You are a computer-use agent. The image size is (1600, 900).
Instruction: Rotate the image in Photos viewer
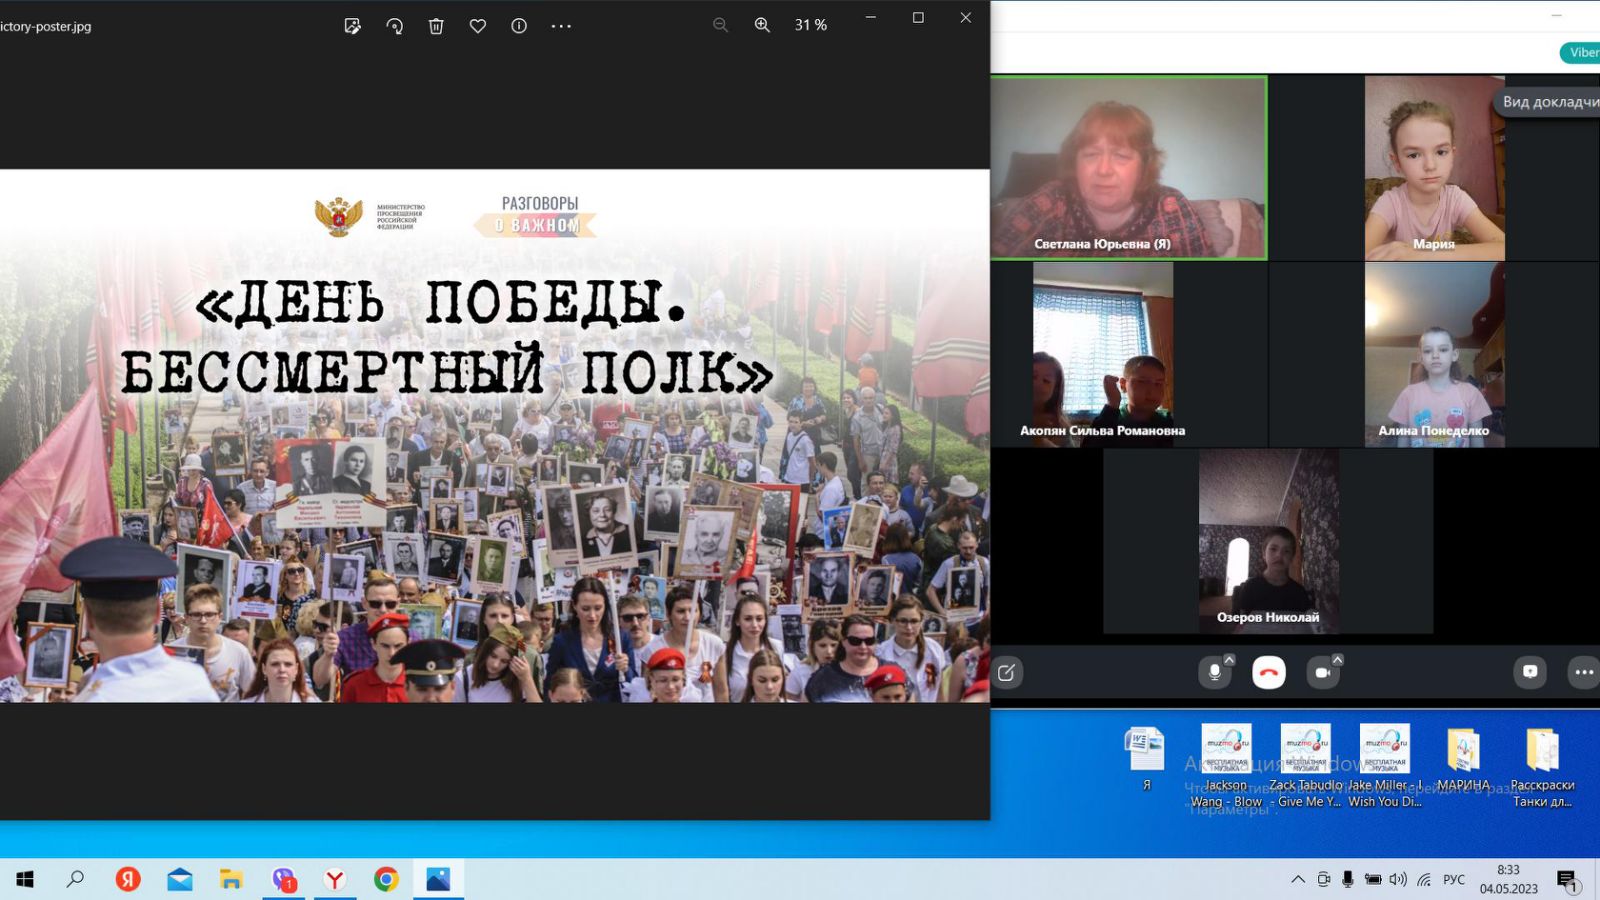[x=394, y=26]
